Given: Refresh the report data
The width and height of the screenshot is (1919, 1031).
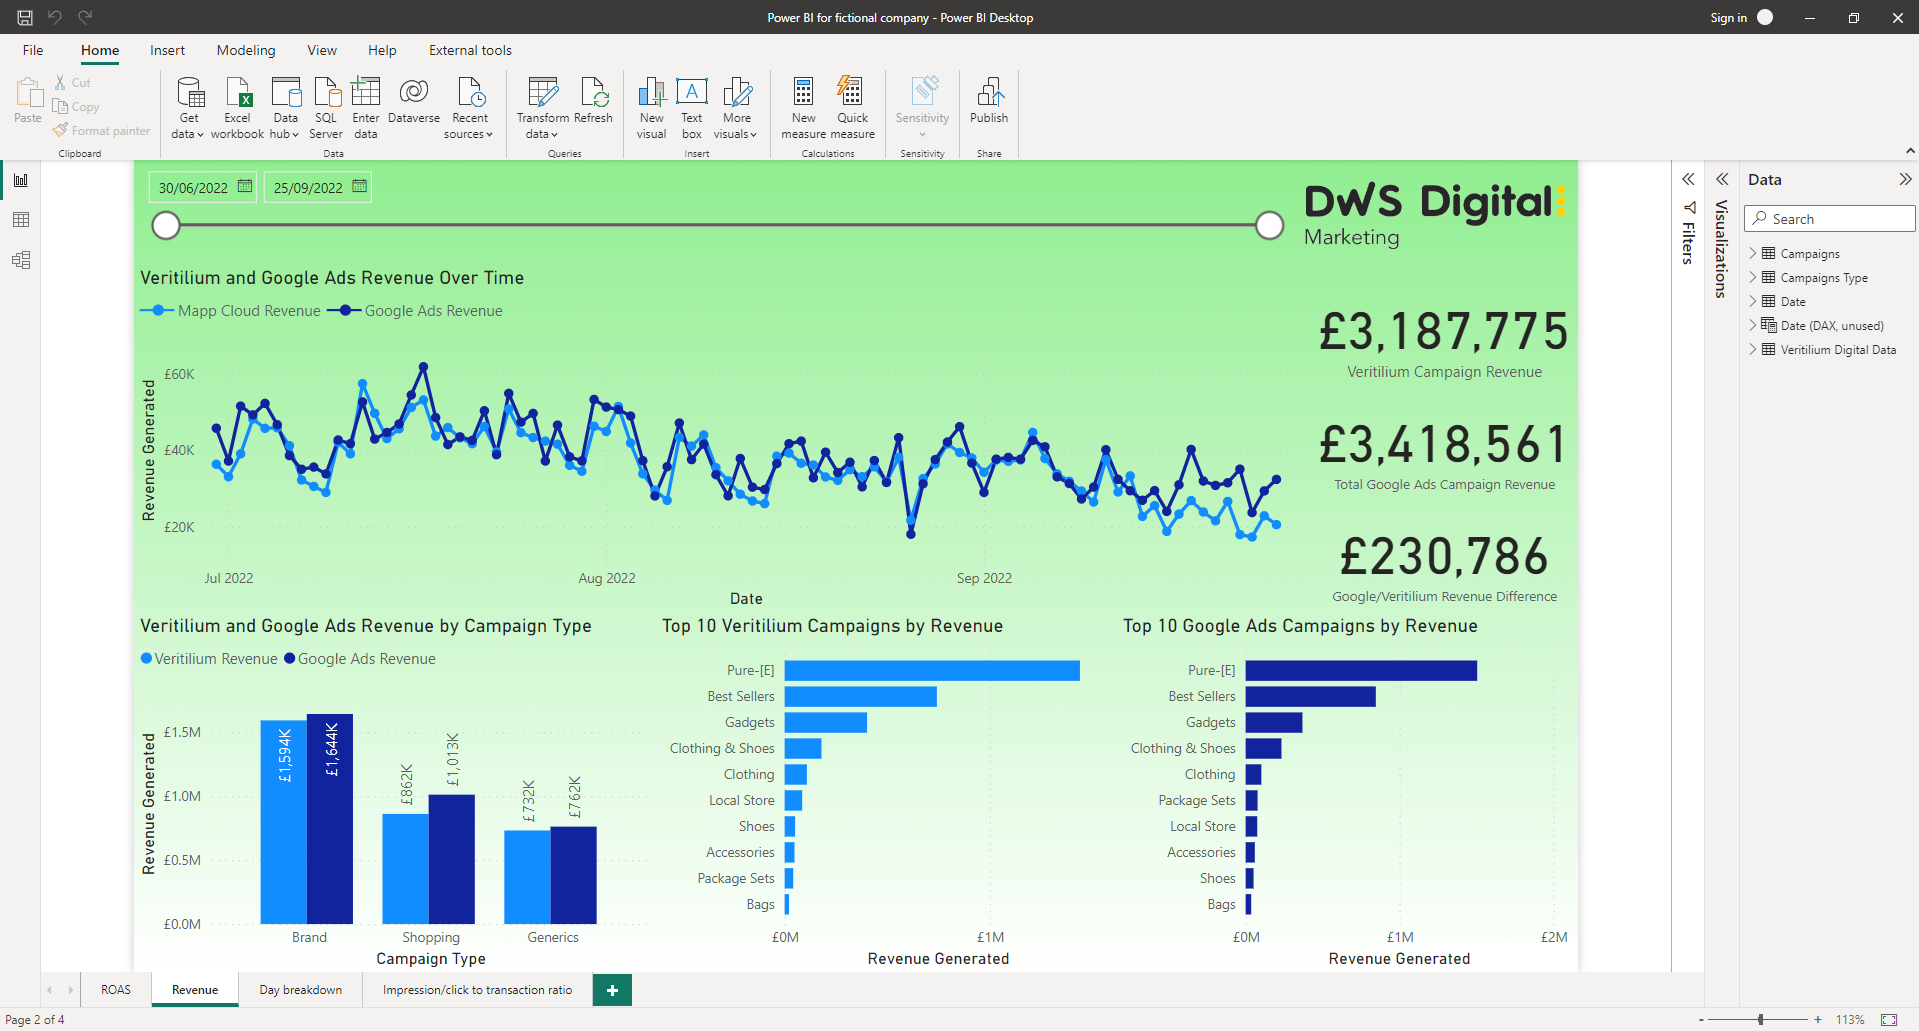Looking at the screenshot, I should (593, 93).
